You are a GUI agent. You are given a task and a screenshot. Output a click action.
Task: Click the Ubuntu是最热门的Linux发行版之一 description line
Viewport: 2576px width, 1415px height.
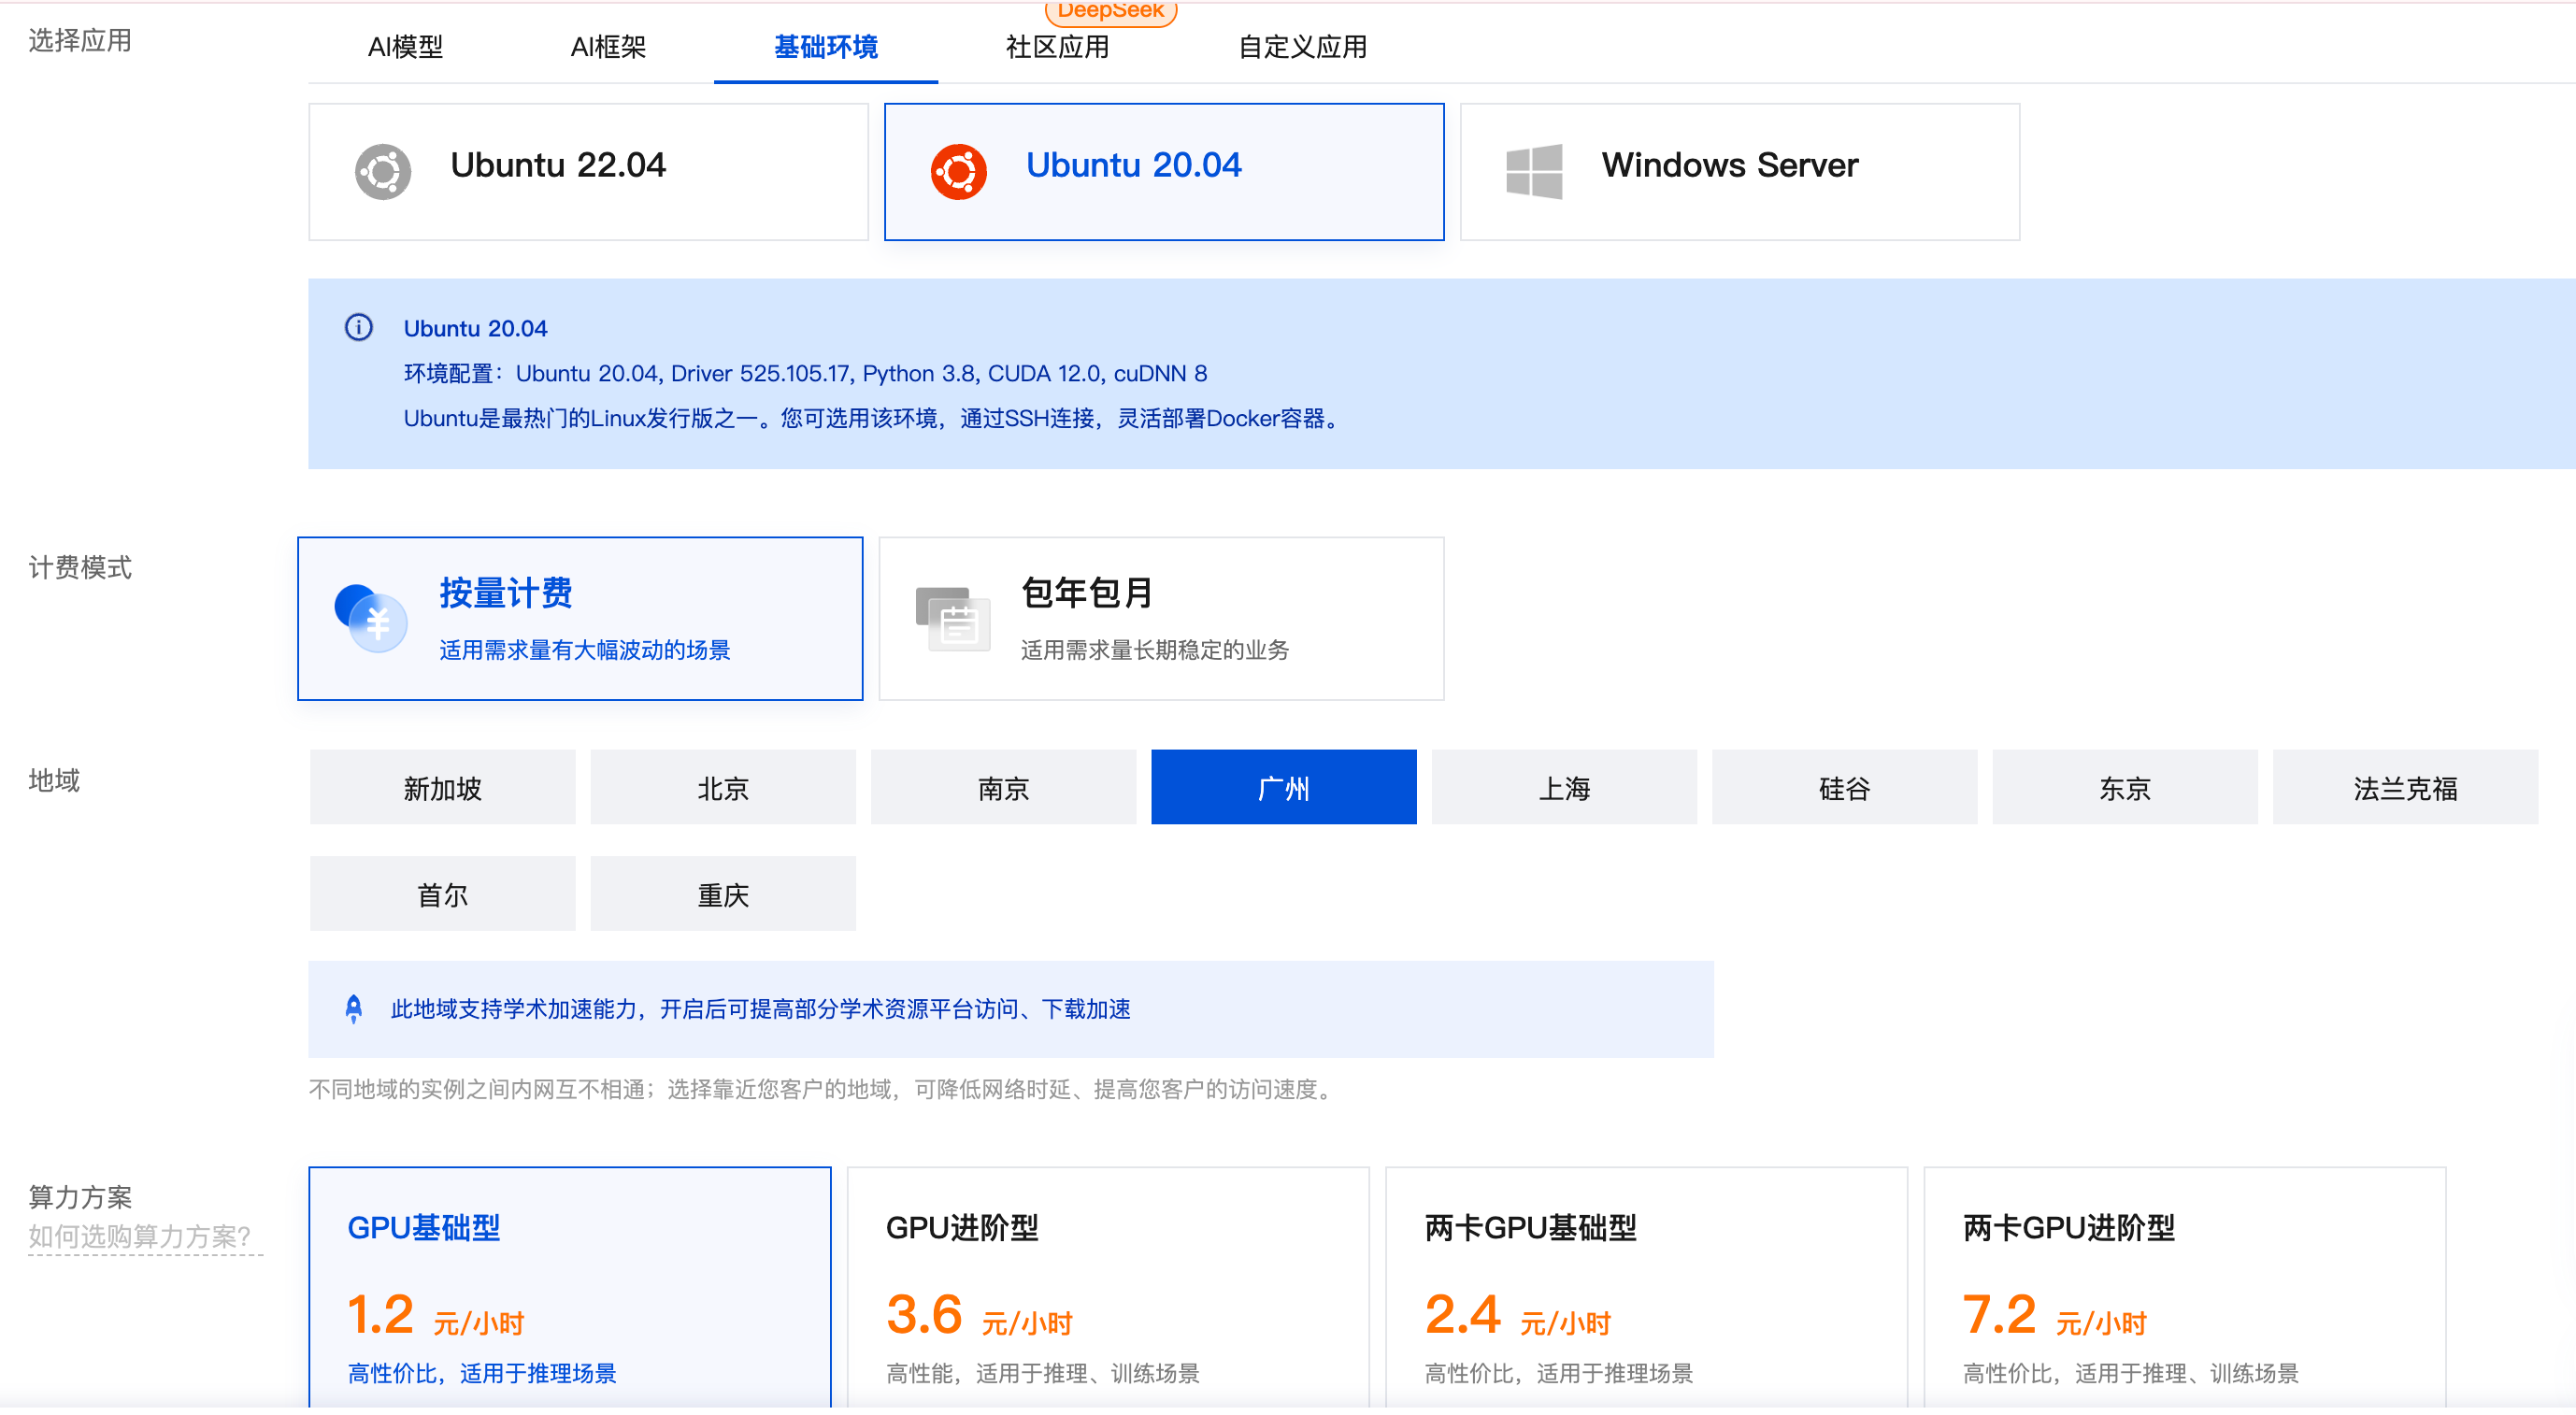873,419
